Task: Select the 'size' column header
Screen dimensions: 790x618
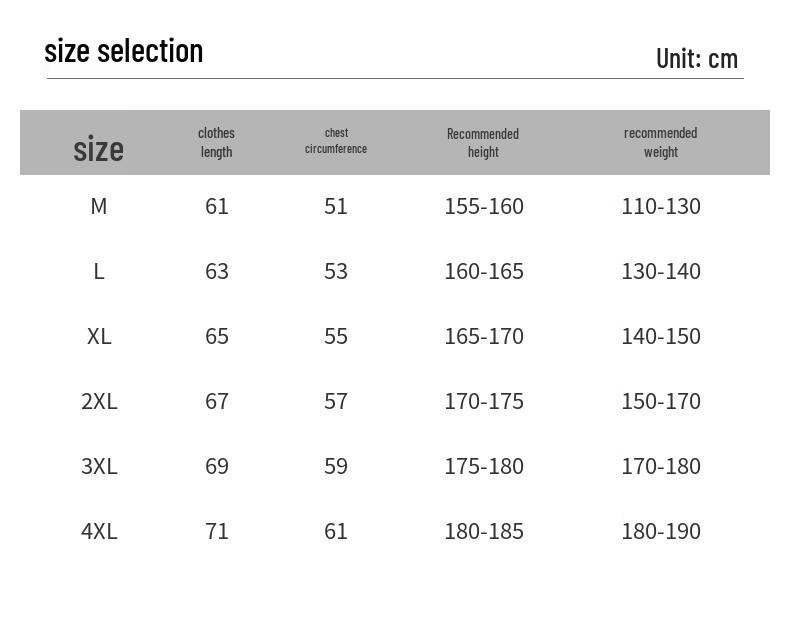Action: 98,149
